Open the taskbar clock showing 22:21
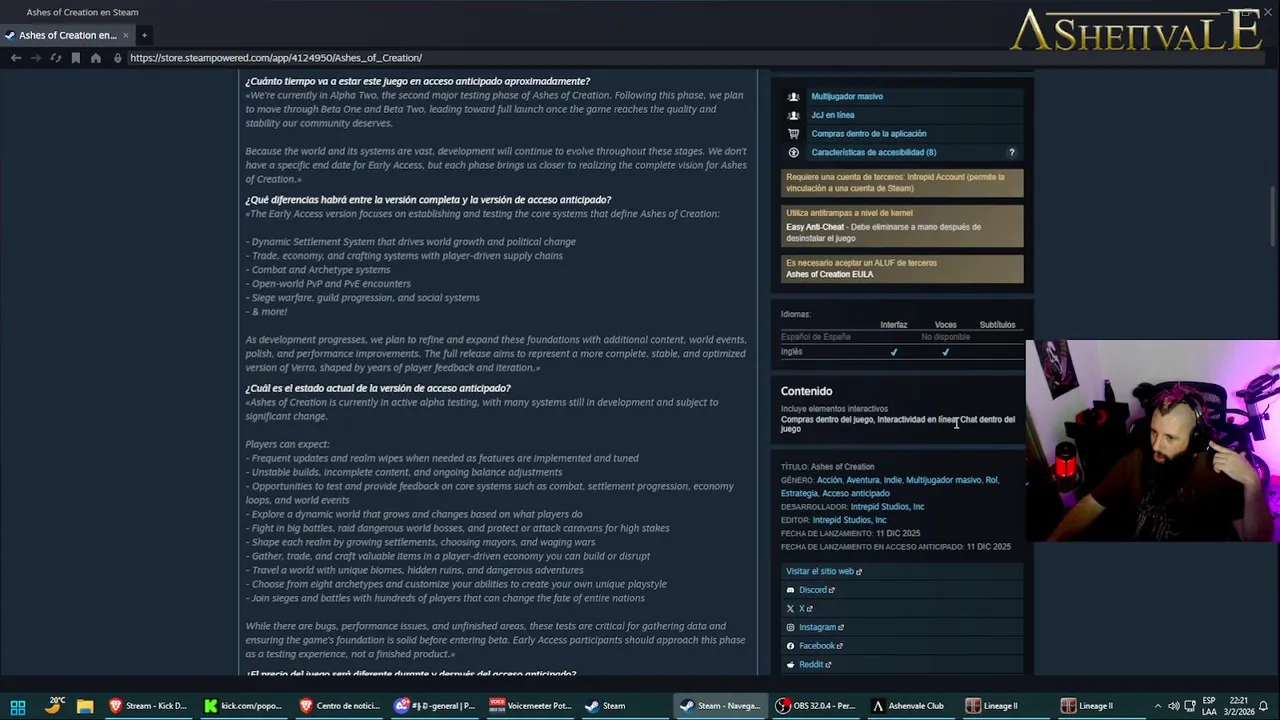The width and height of the screenshot is (1280, 720). [1237, 706]
